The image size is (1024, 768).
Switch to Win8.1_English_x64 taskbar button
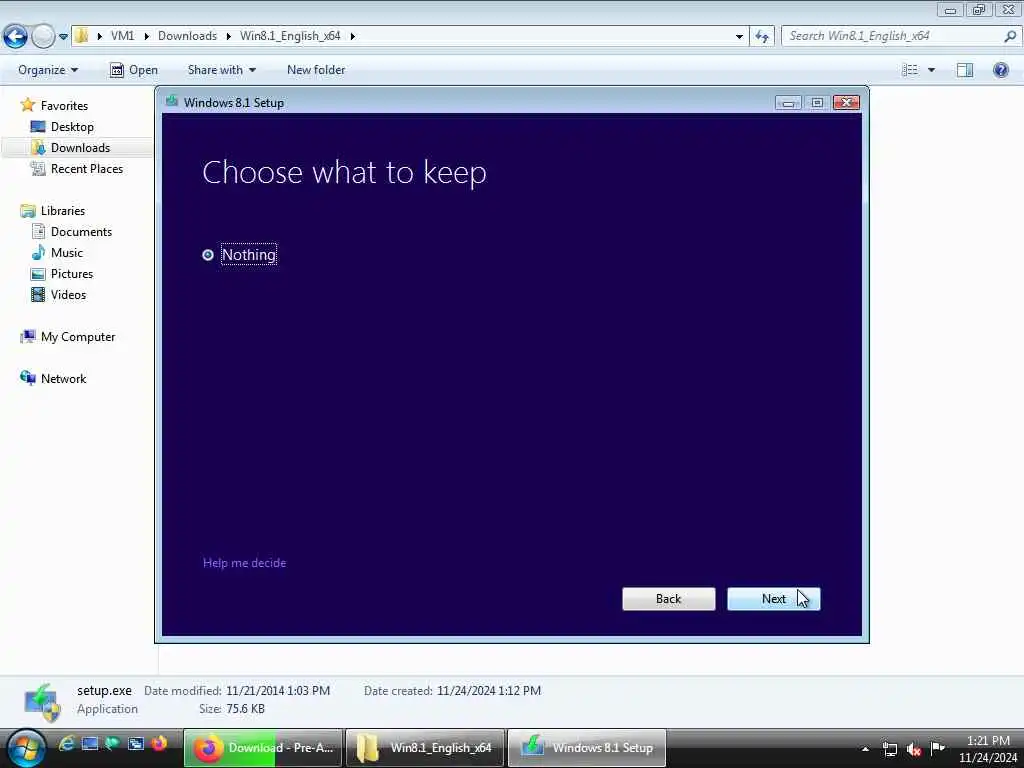pos(425,748)
